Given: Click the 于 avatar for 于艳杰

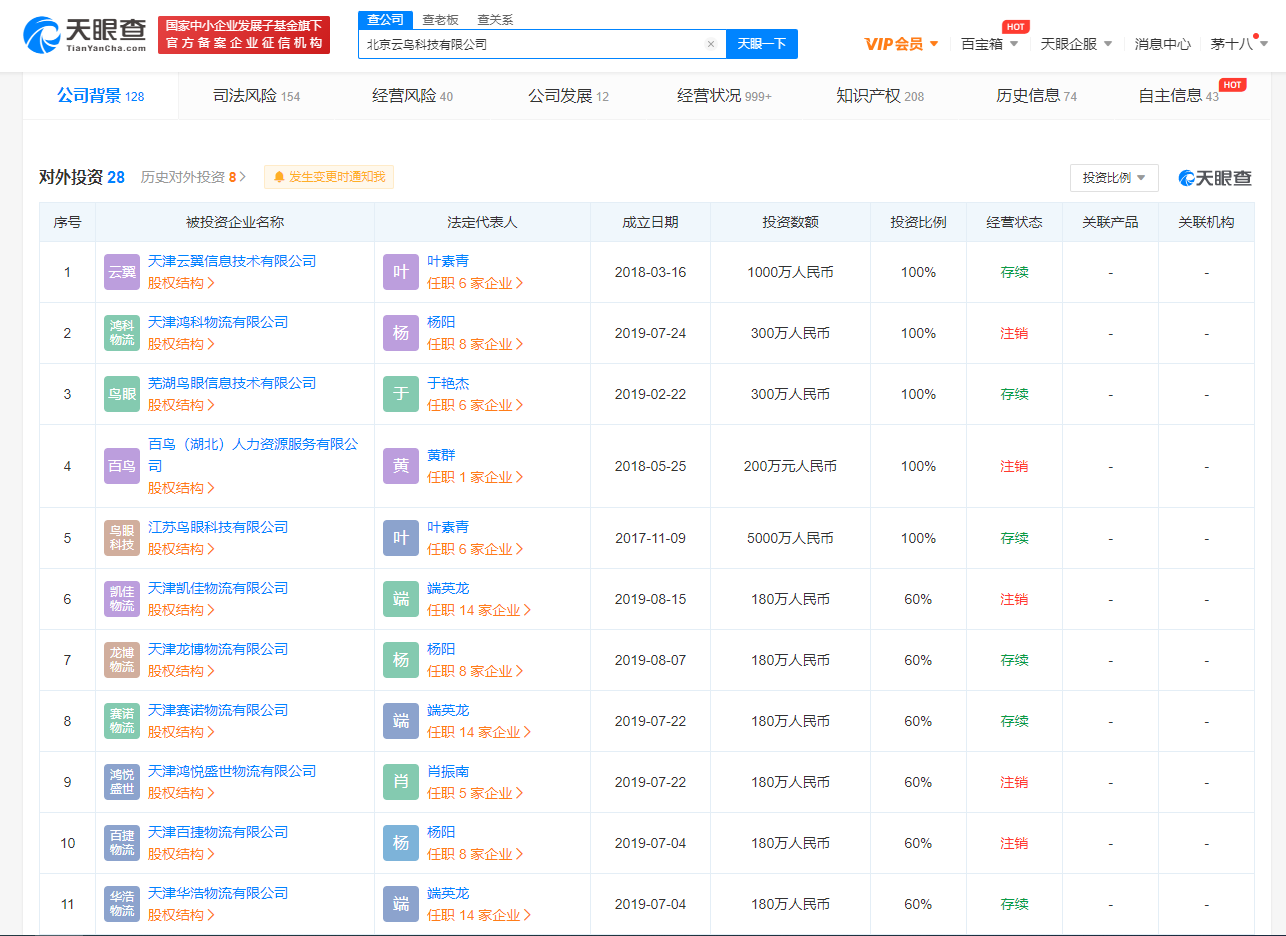Looking at the screenshot, I should point(401,394).
